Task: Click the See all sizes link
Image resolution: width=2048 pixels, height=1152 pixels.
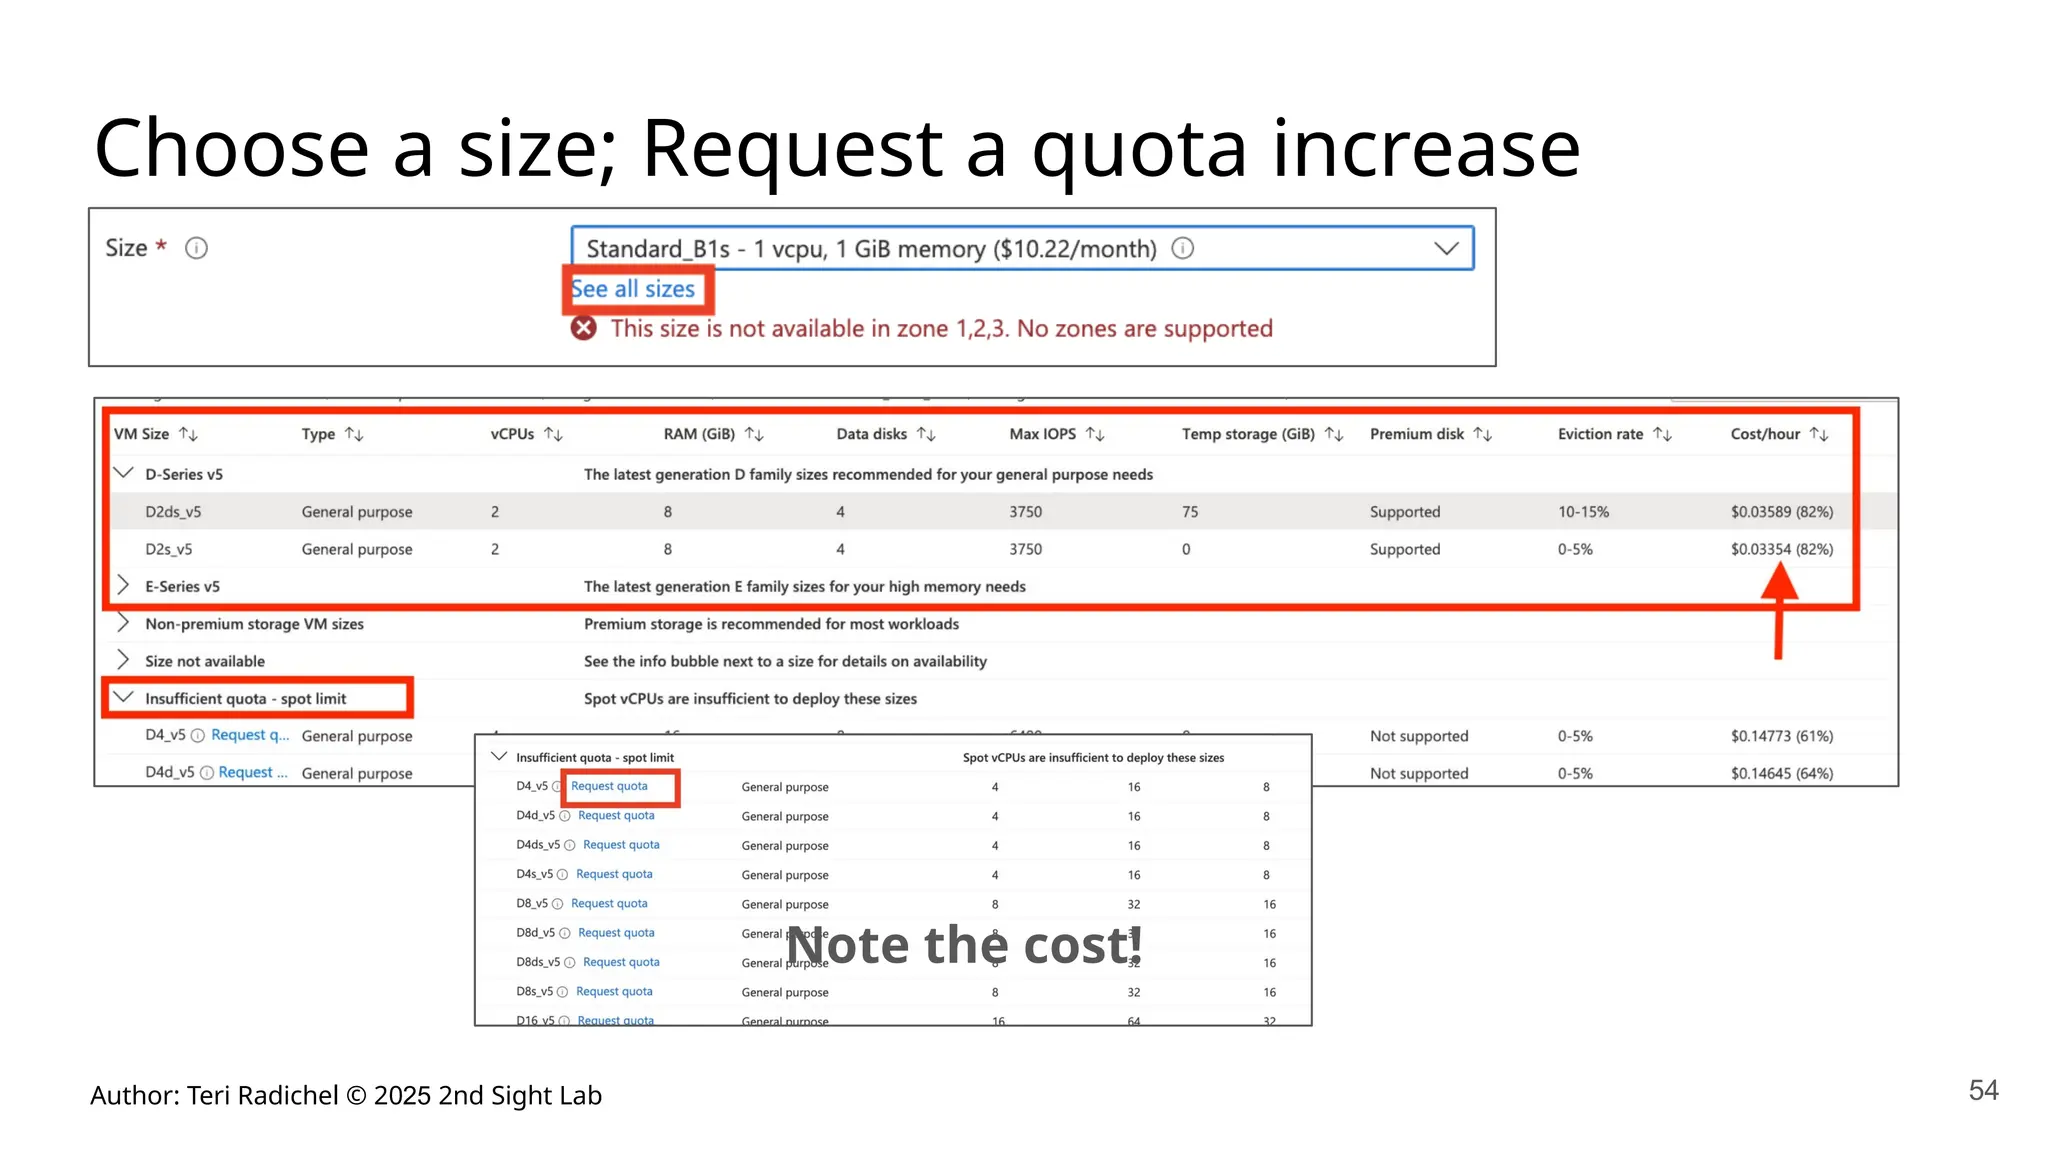Action: pyautogui.click(x=633, y=289)
